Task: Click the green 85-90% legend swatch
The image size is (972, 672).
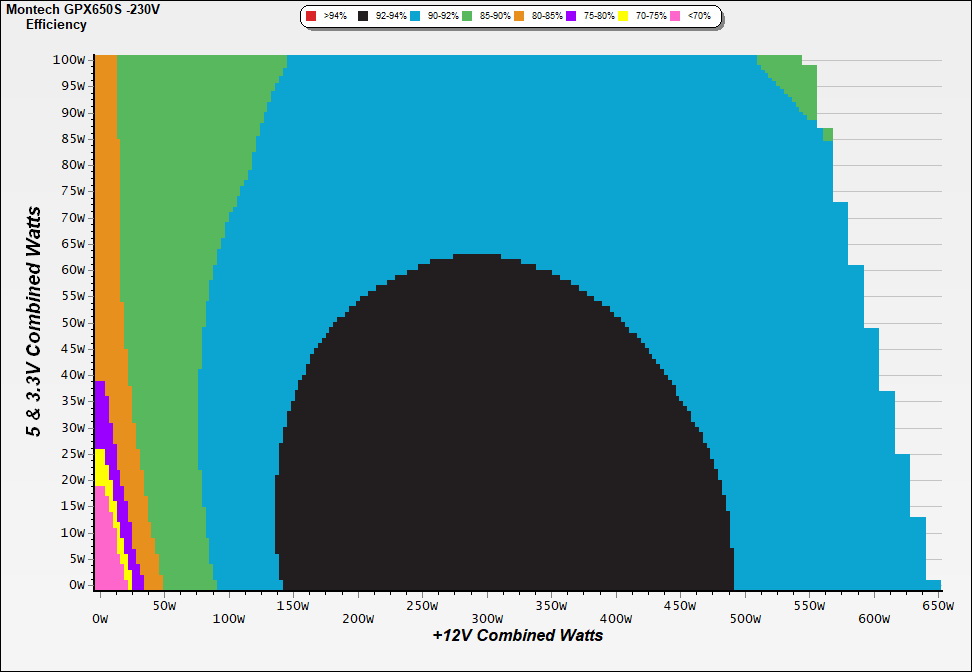Action: (x=467, y=17)
